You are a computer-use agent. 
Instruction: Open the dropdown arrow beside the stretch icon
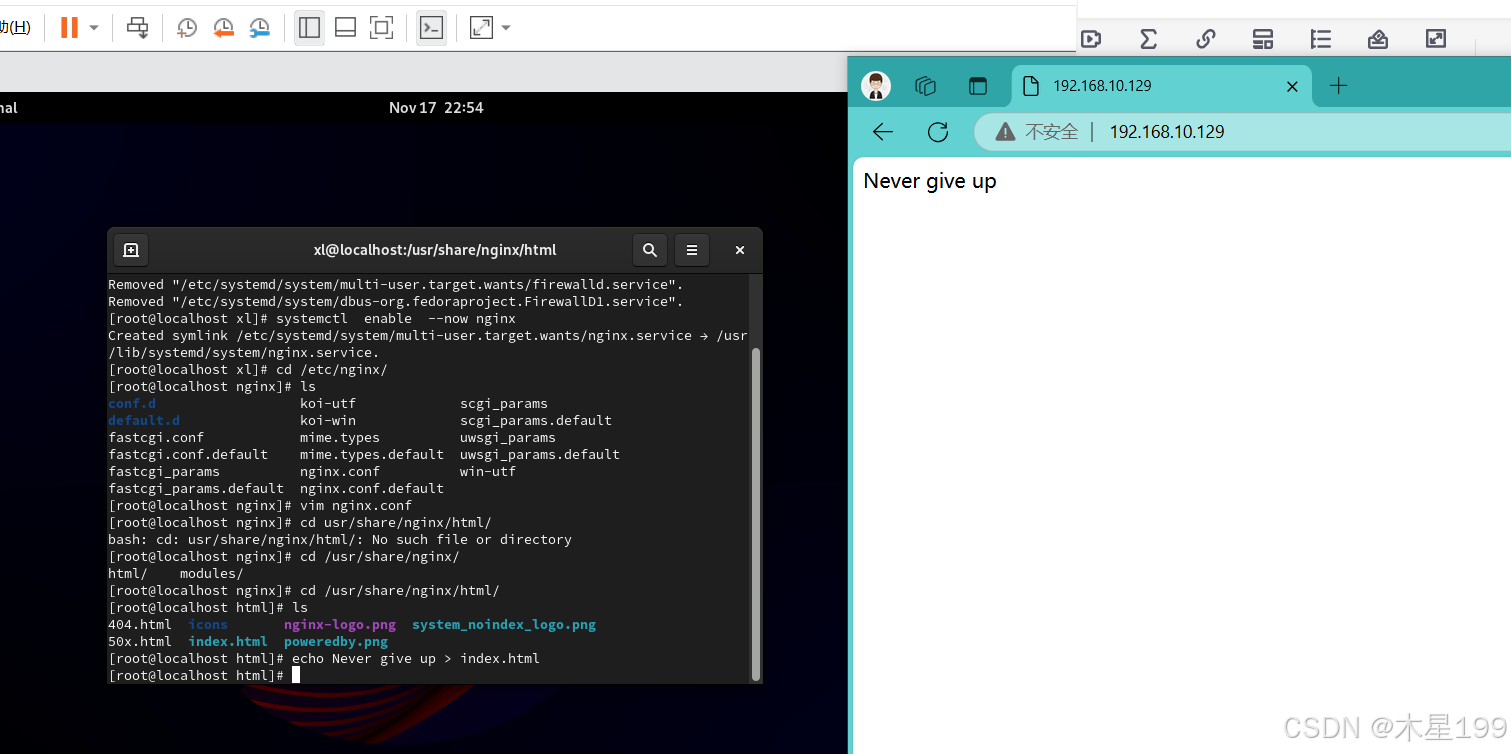coord(506,28)
